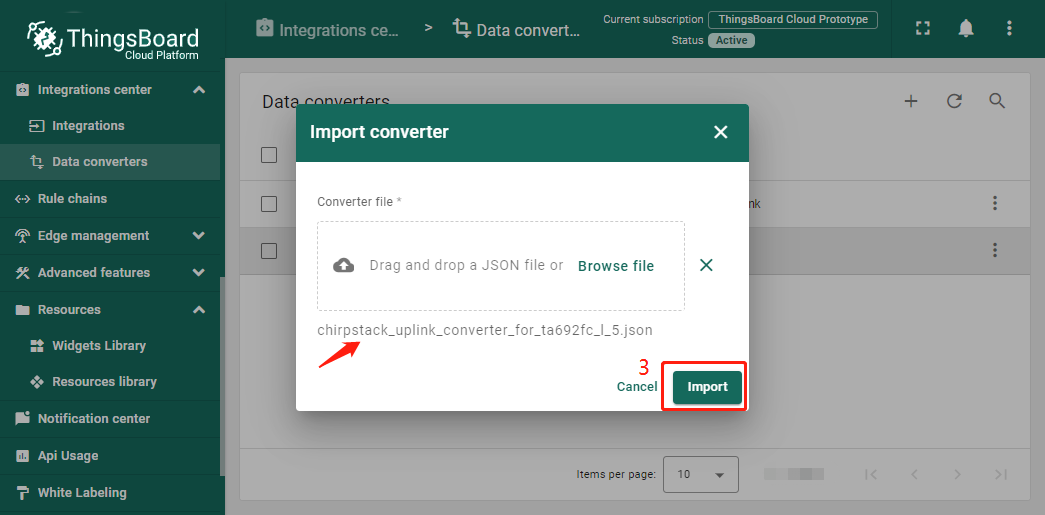This screenshot has width=1045, height=515.
Task: Click the cloud upload icon
Action: (343, 266)
